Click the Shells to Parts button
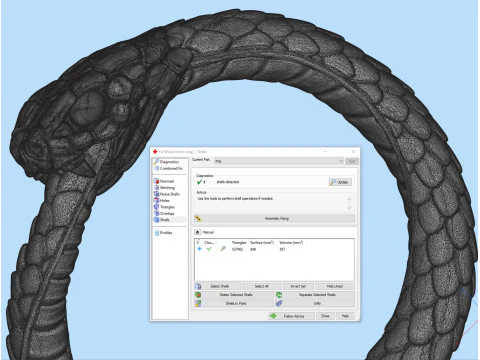 pyautogui.click(x=234, y=303)
